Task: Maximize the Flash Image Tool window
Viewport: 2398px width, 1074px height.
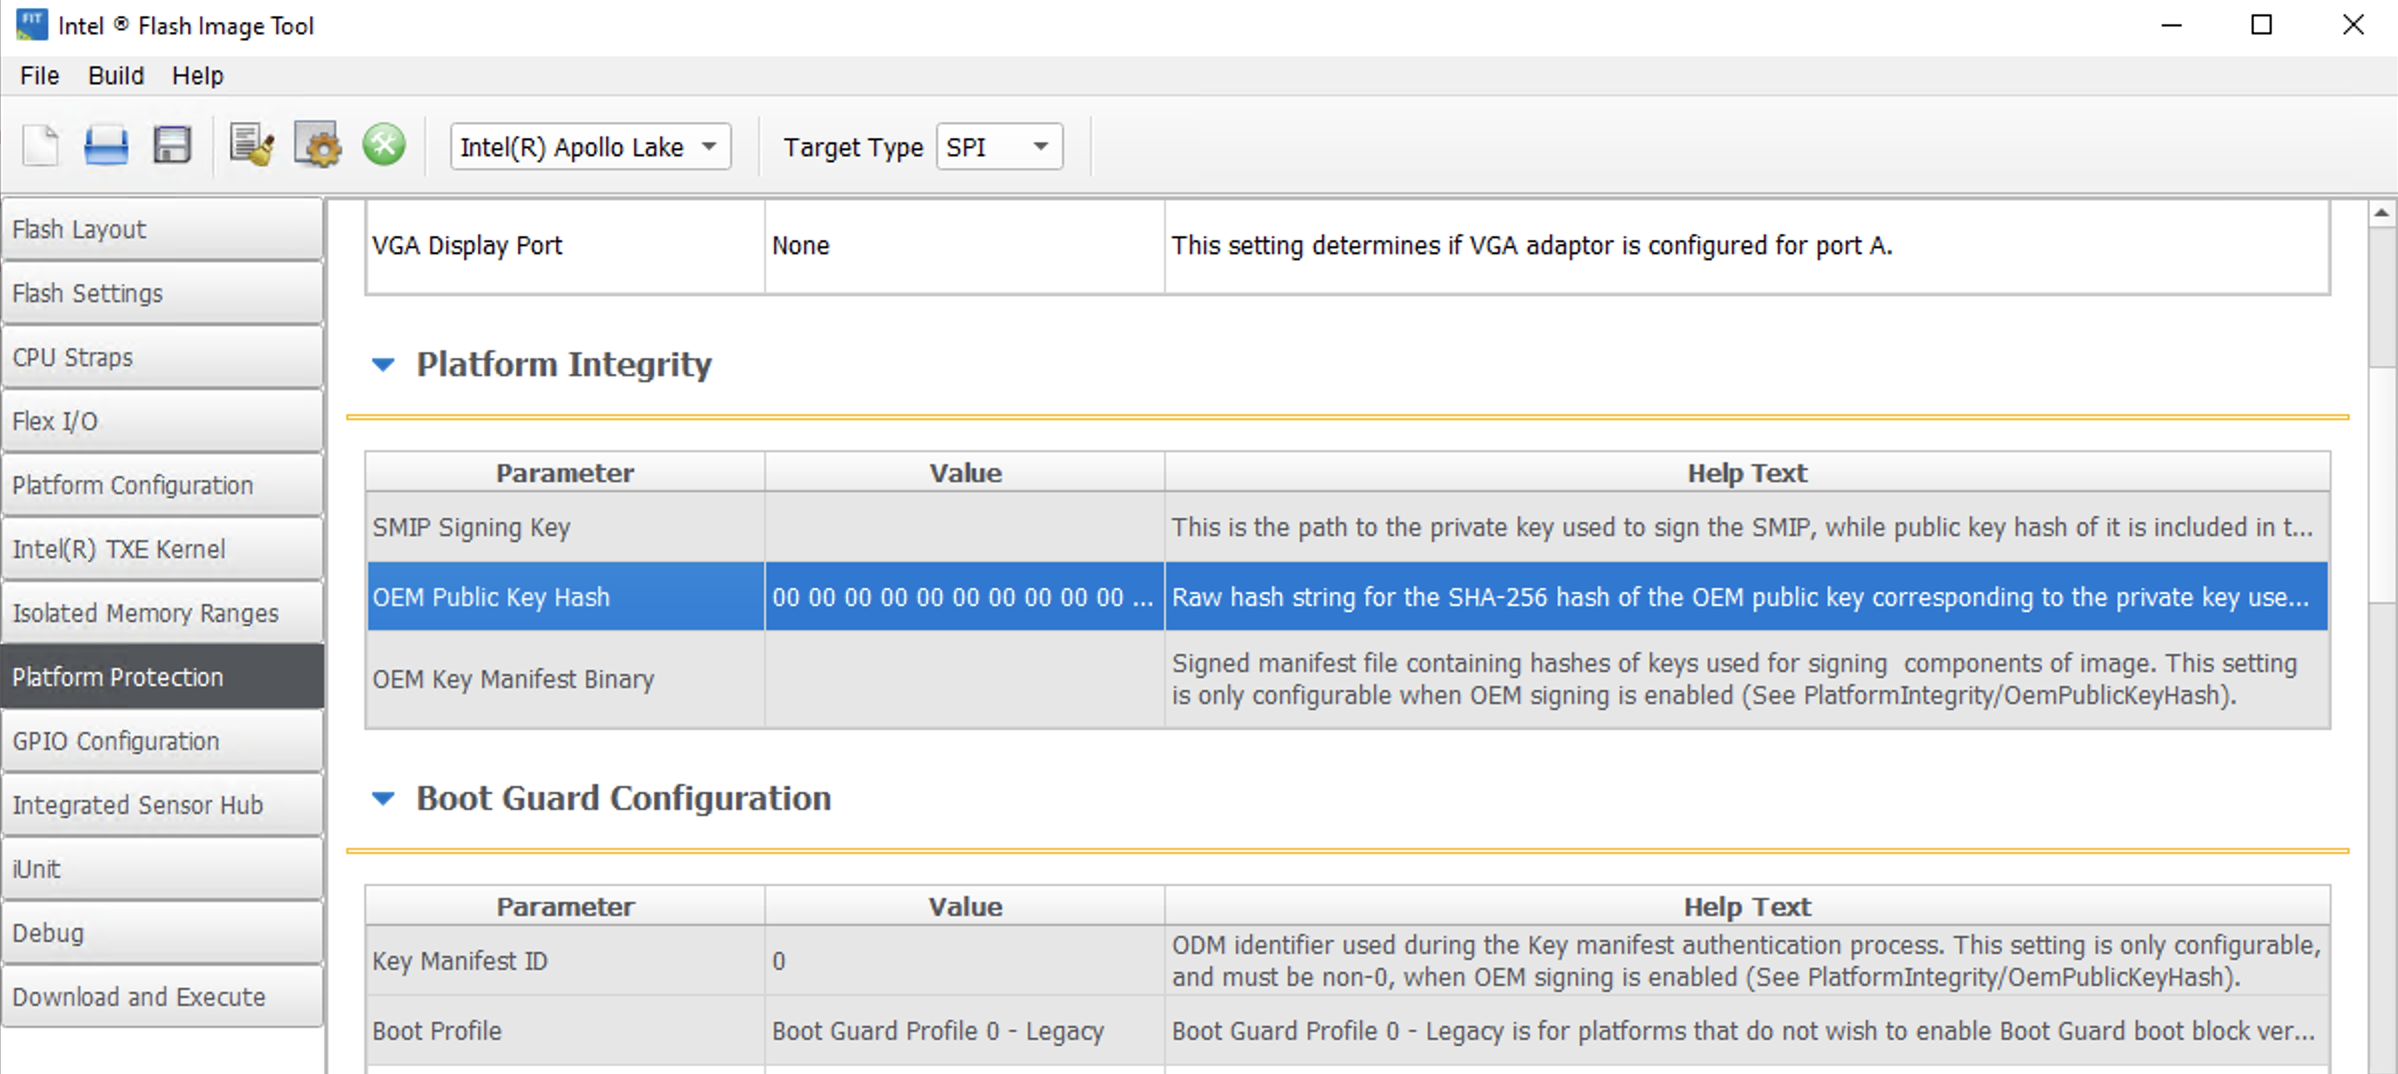Action: [2262, 25]
